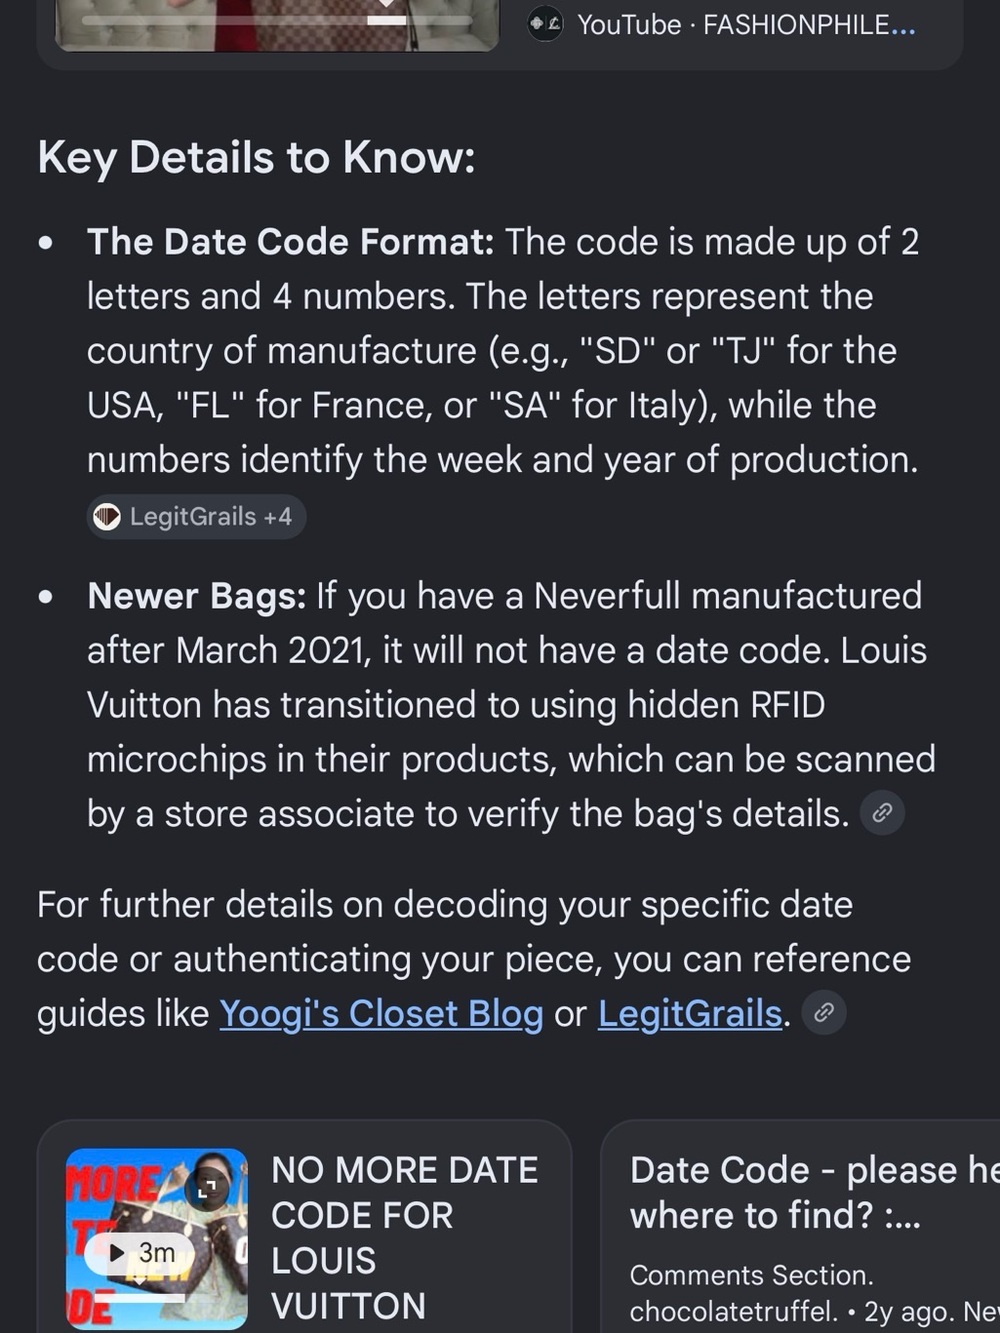
Task: Tap 'The Date Code Format:' bold text
Action: (x=291, y=242)
